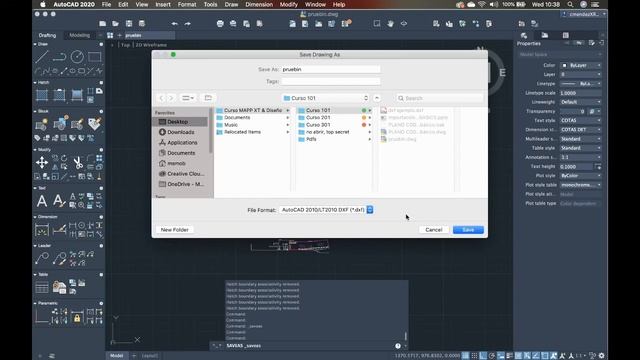This screenshot has height=360, width=640.
Task: Click the Save As filename field
Action: point(331,69)
